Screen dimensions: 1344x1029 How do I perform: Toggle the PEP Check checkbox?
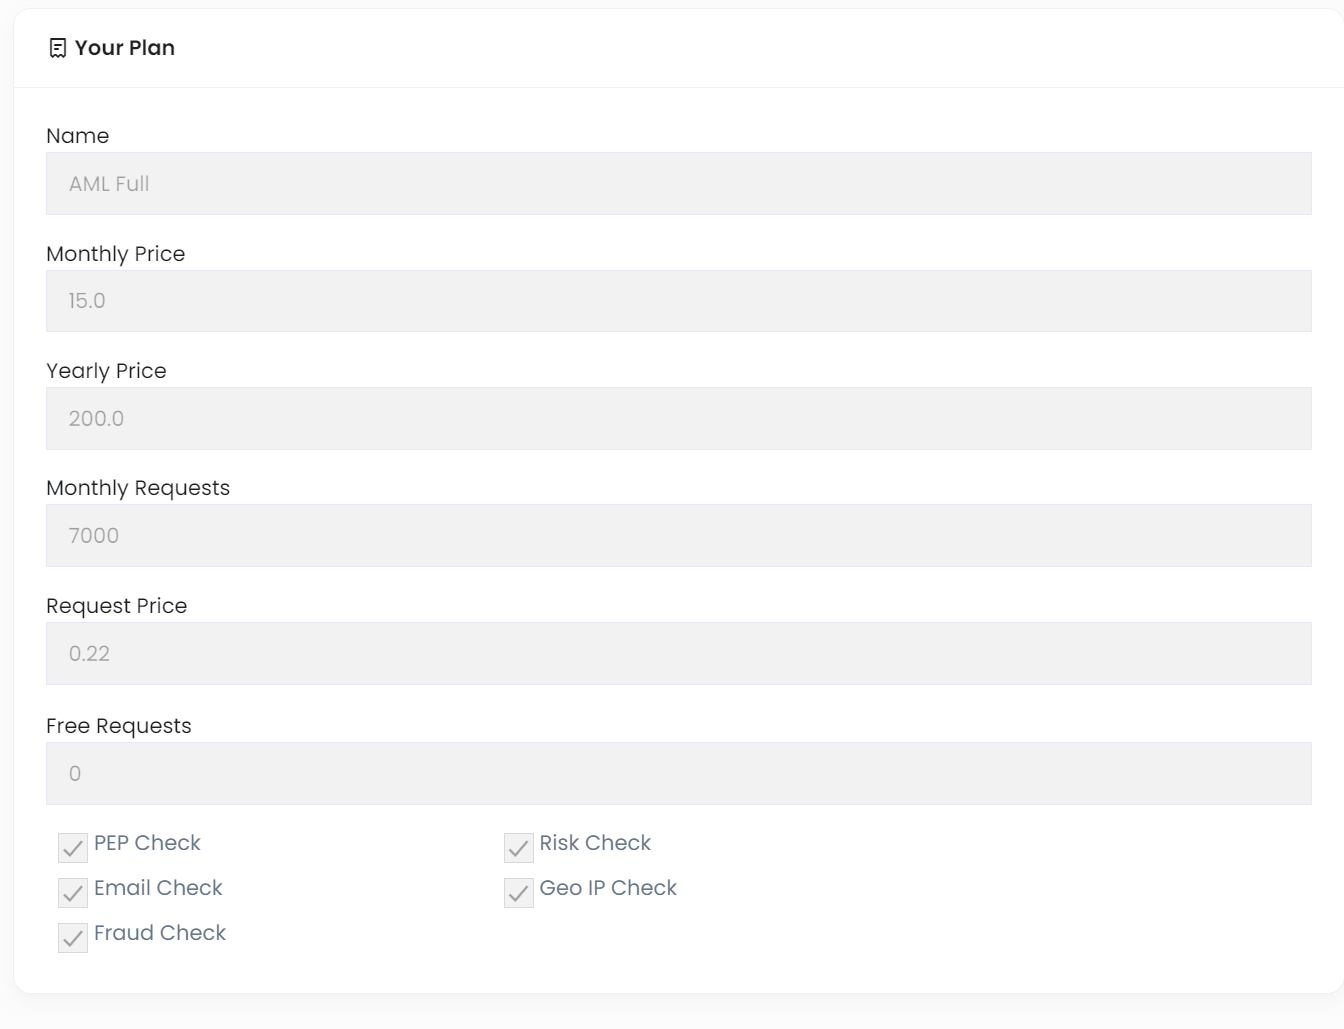point(73,848)
